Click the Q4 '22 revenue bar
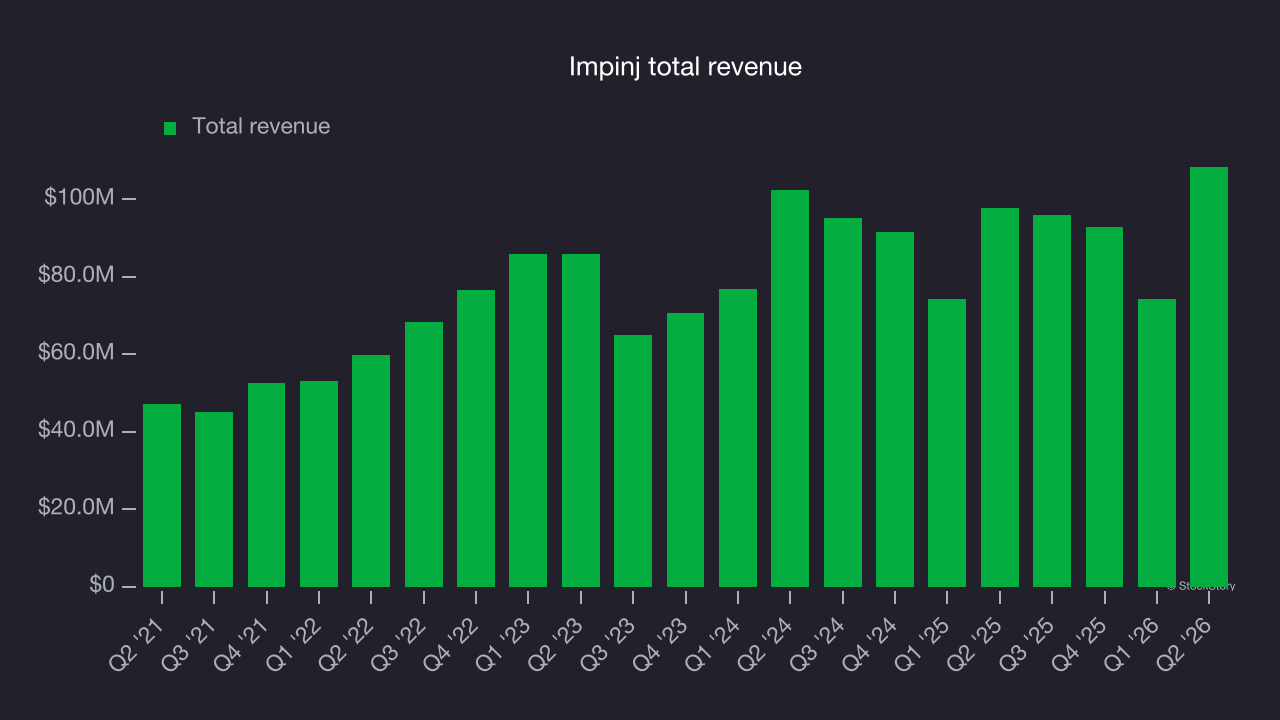The width and height of the screenshot is (1280, 720). [476, 438]
